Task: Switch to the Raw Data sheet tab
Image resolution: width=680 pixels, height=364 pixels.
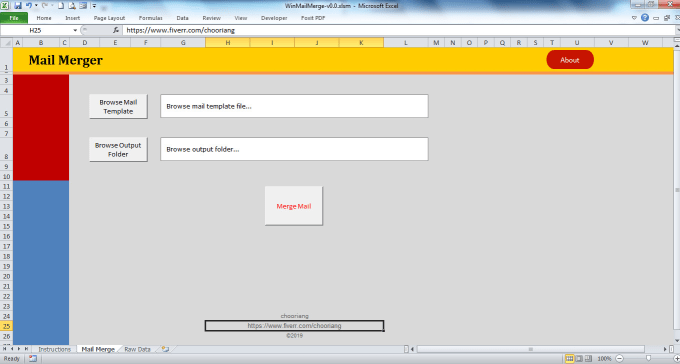Action: (137, 349)
